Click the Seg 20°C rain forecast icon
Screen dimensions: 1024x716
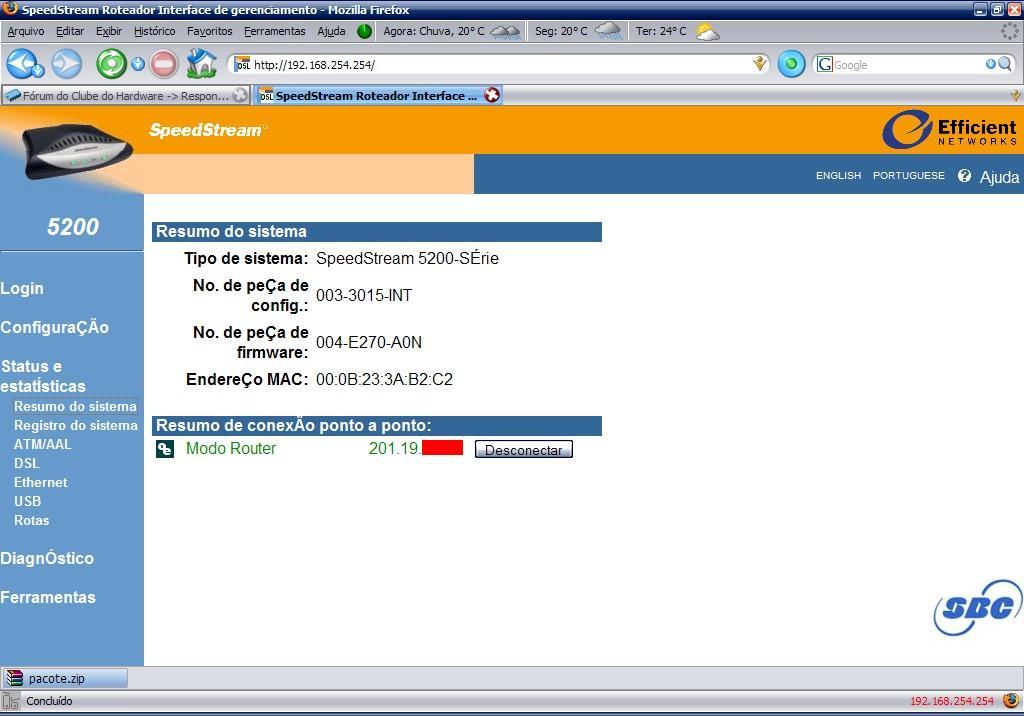[x=608, y=31]
